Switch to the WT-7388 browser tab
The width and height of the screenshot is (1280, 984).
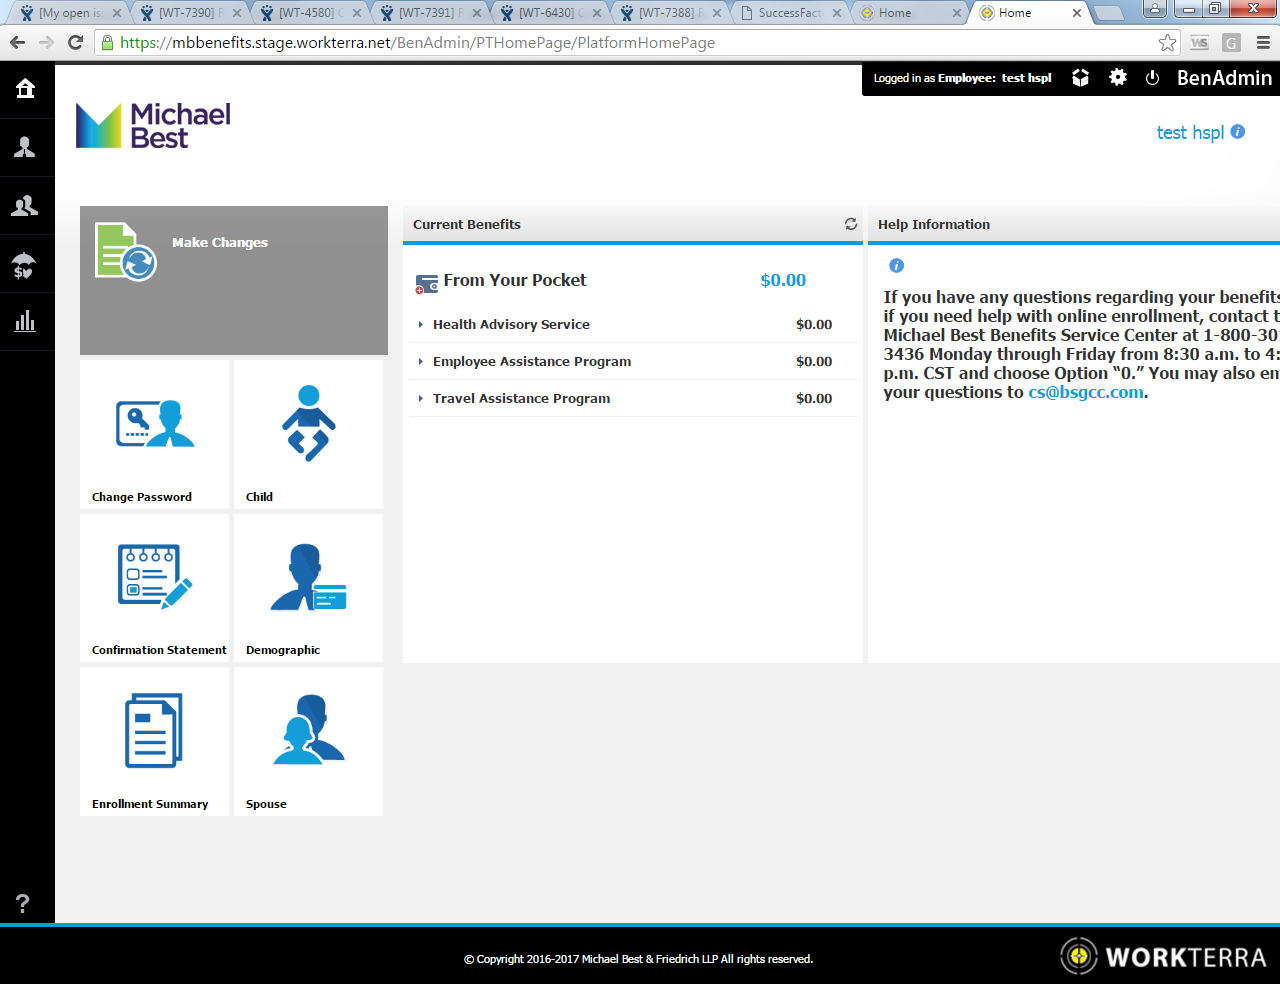click(670, 13)
